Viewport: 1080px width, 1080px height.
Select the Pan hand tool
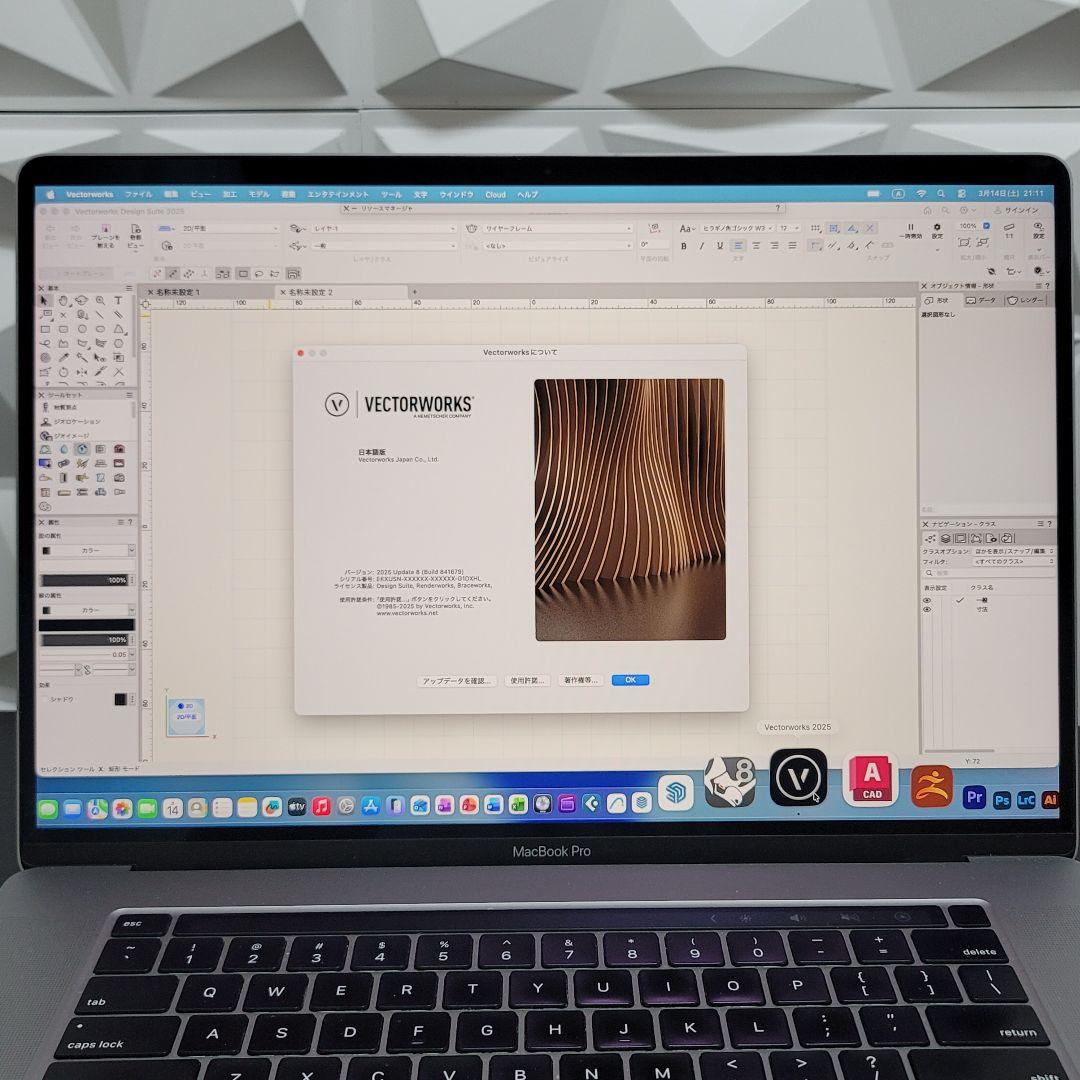pos(63,300)
